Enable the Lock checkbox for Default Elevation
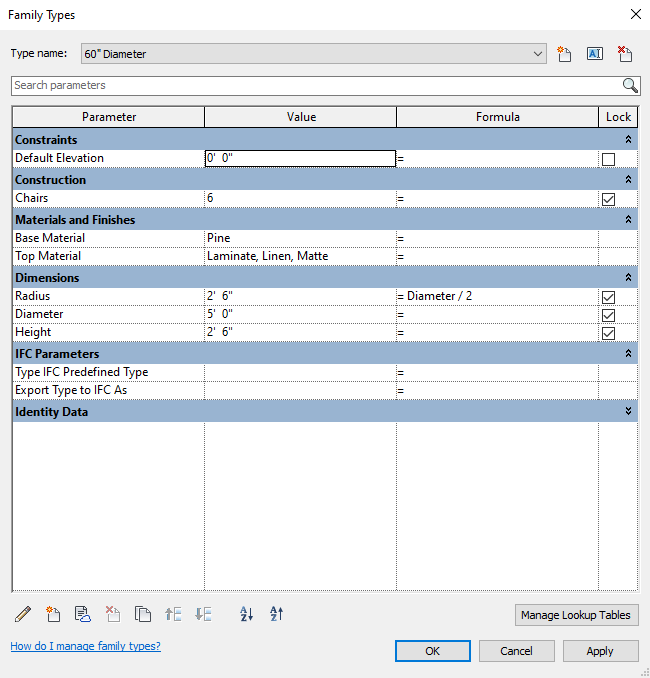650x678 pixels. (608, 159)
